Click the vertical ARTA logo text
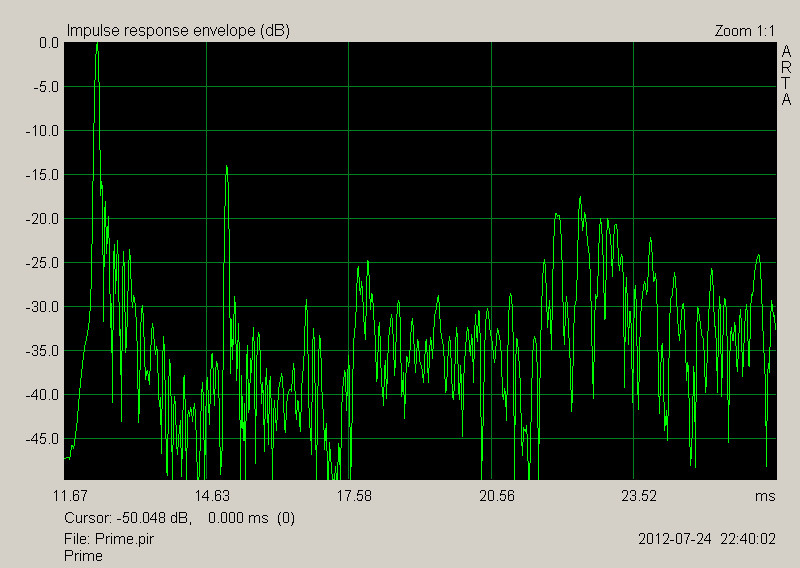800x568 pixels. point(786,75)
